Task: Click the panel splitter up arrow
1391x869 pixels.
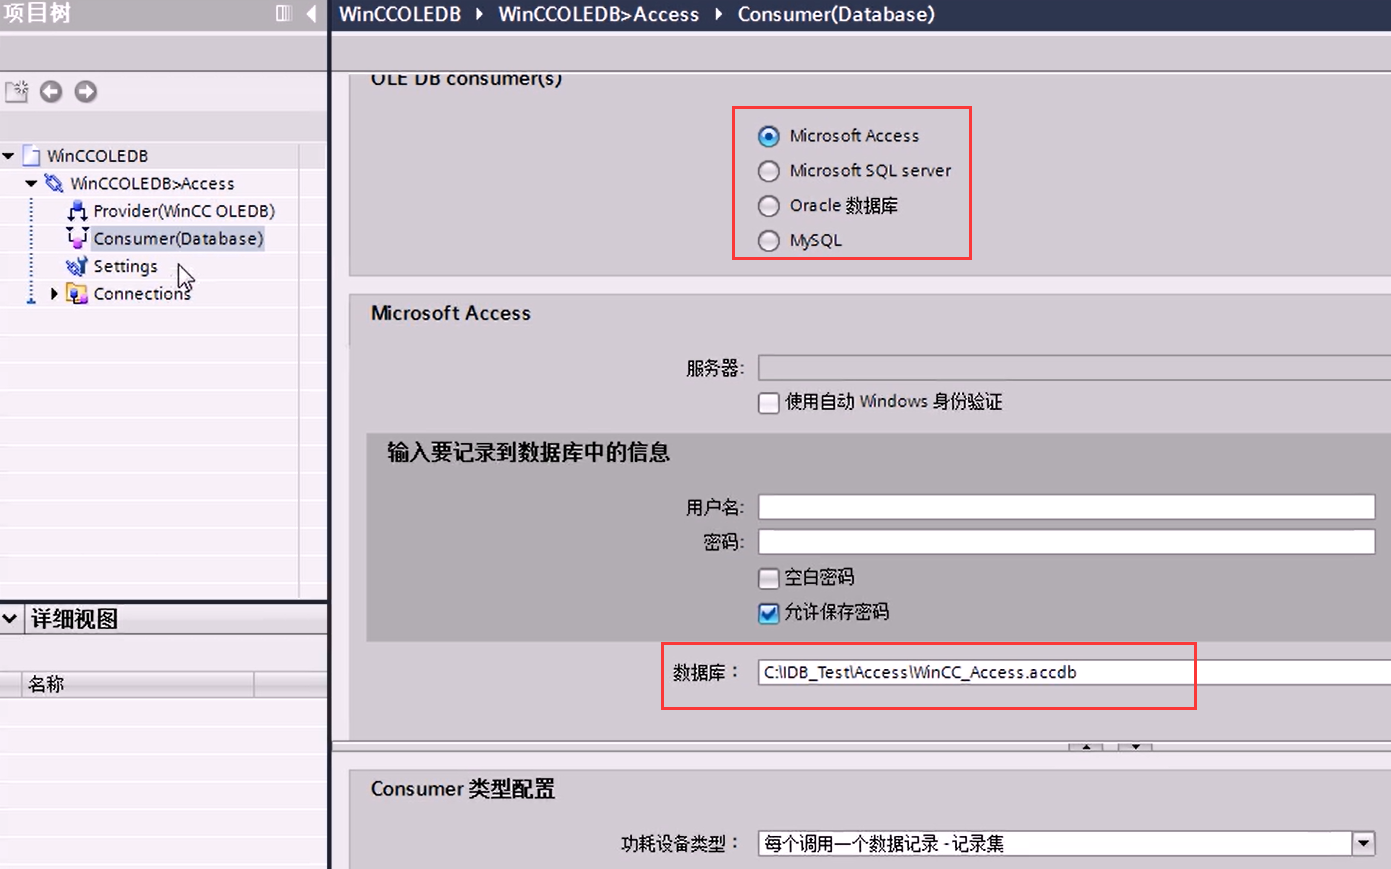Action: tap(1086, 746)
